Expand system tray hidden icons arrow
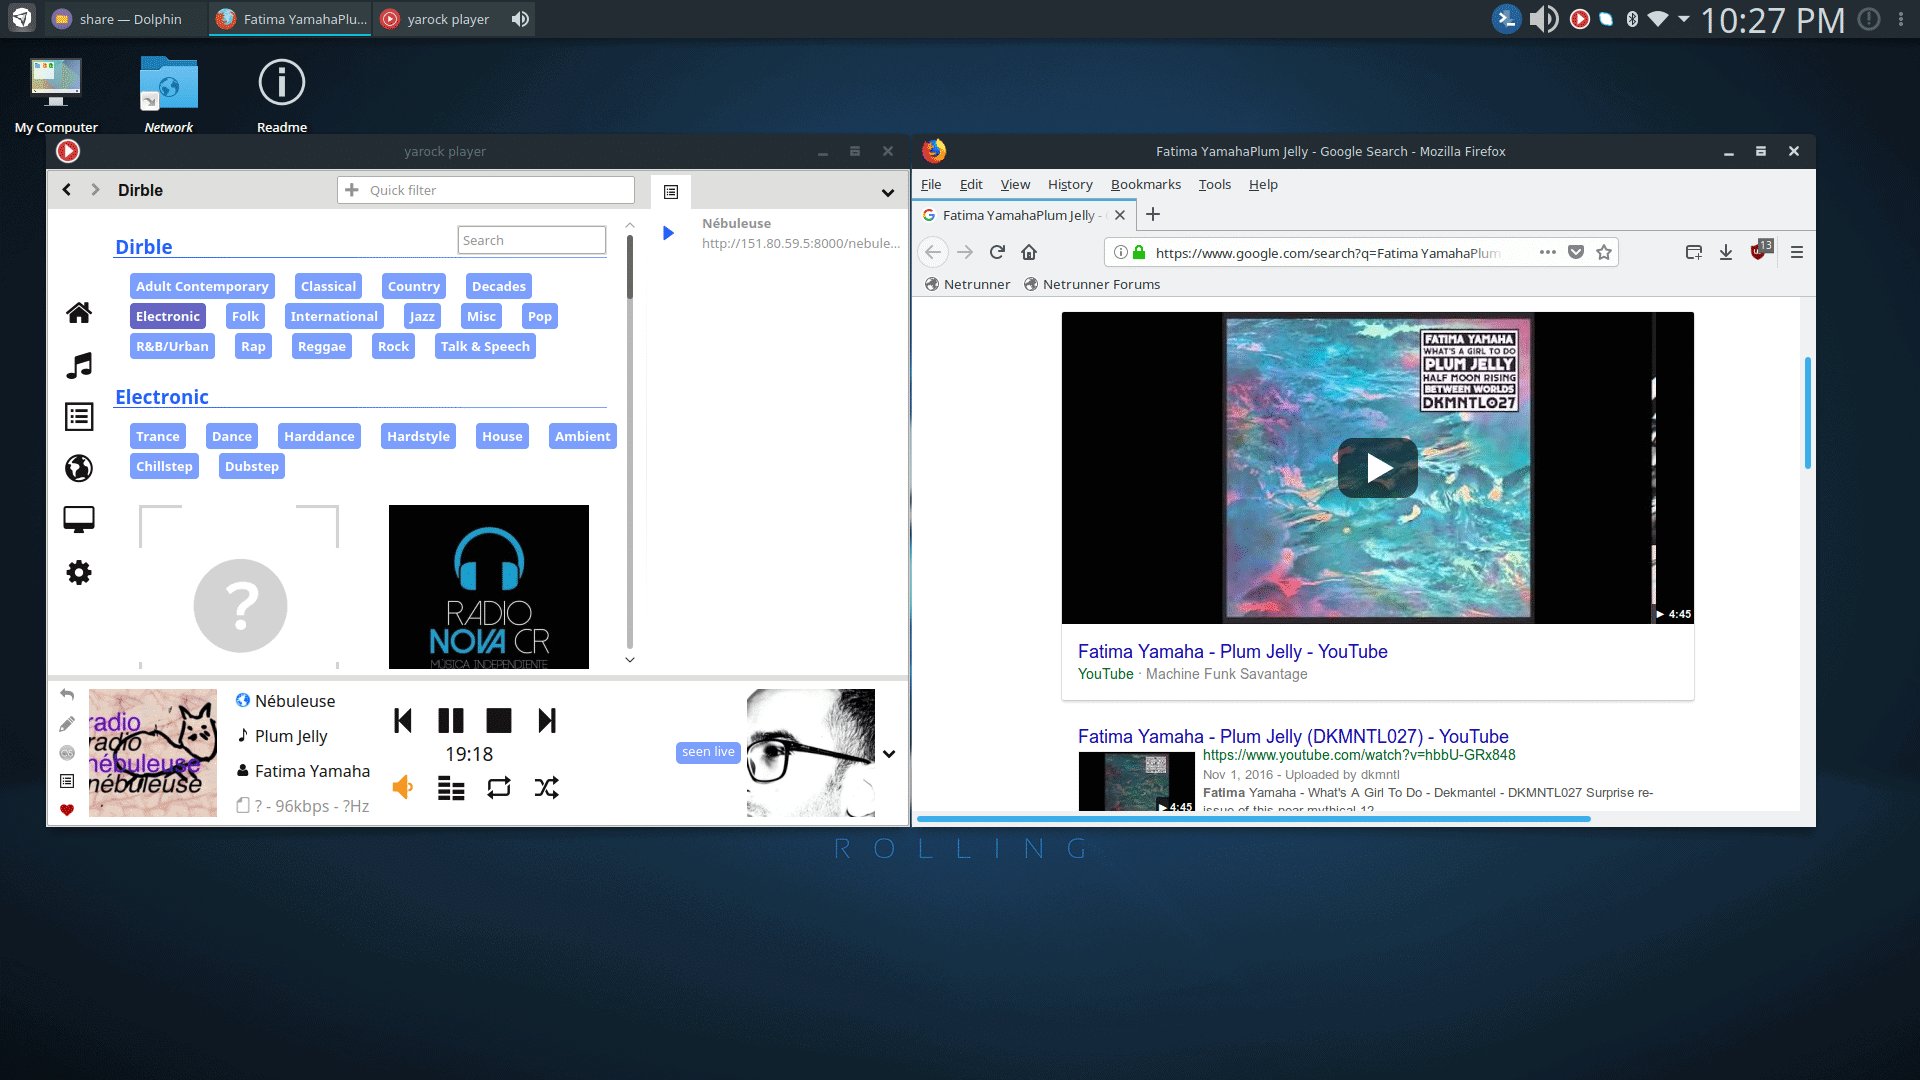This screenshot has height=1080, width=1920. coord(1684,19)
